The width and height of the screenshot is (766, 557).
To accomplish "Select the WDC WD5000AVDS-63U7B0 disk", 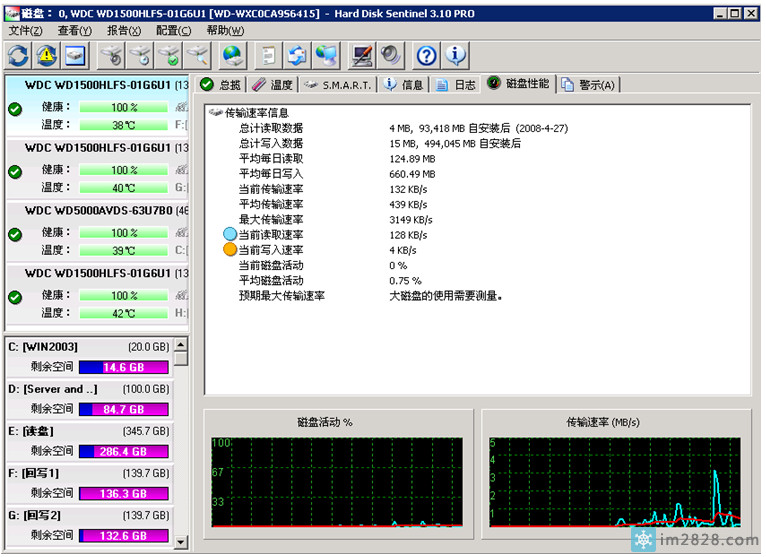I will click(98, 211).
